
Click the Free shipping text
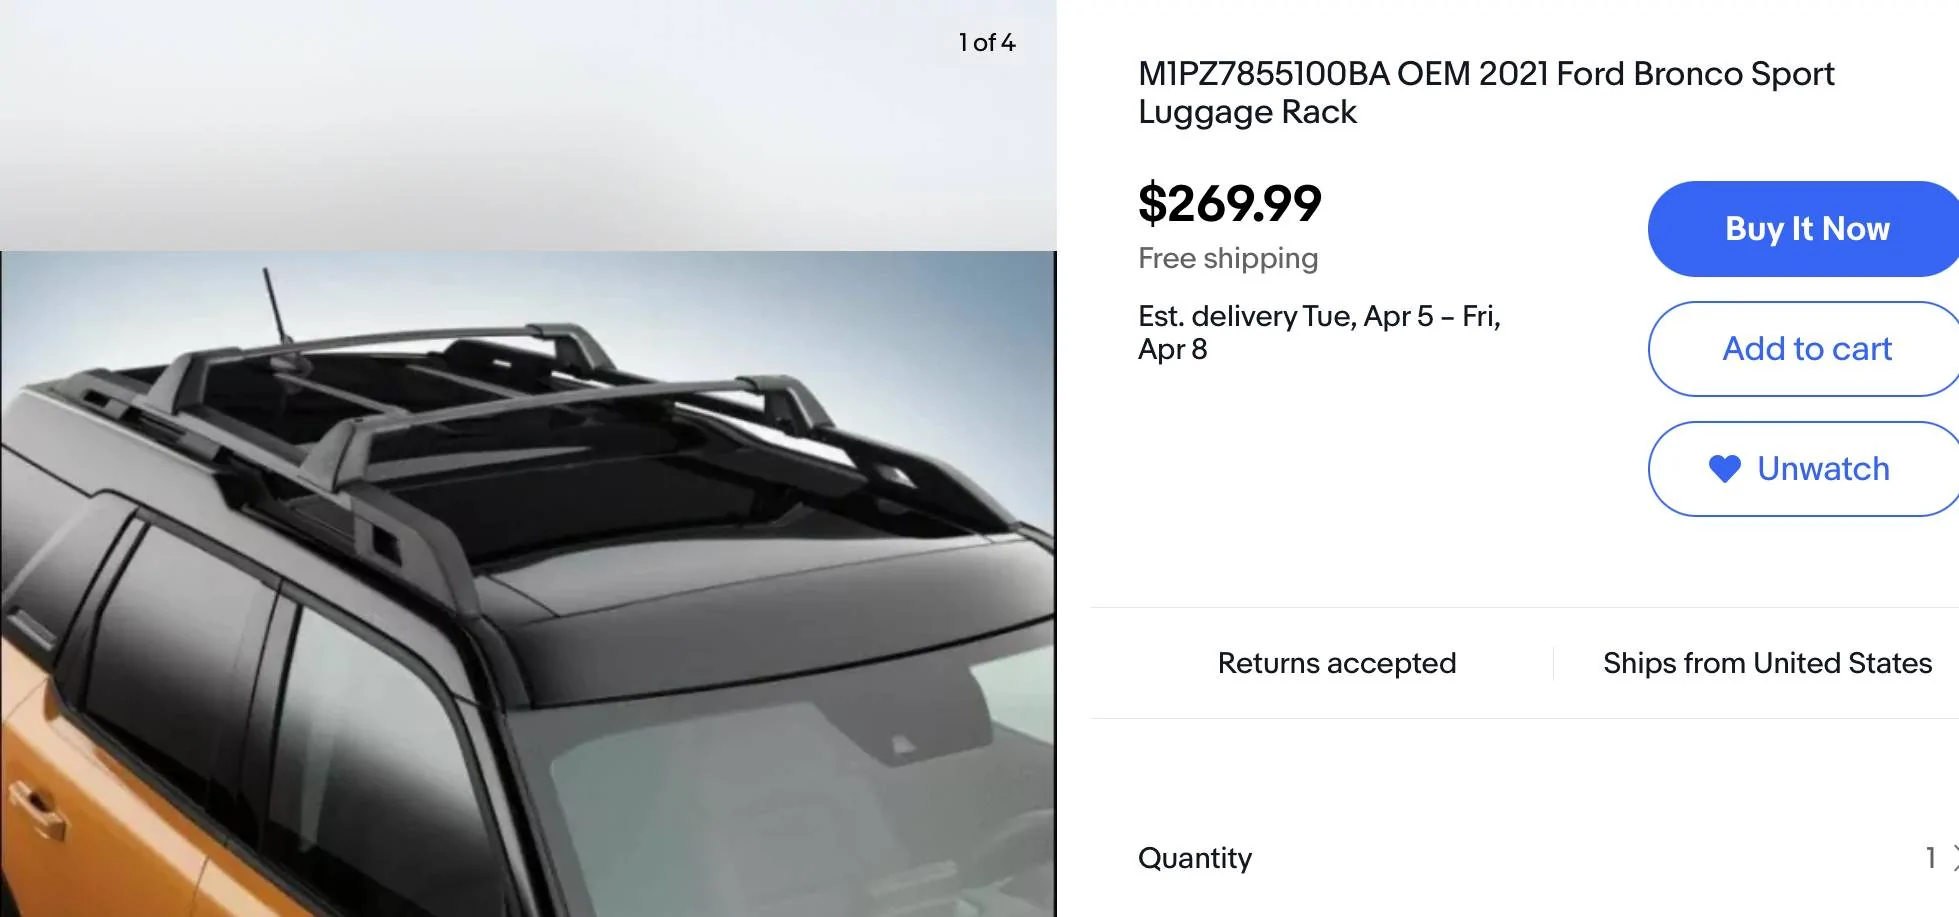point(1227,259)
